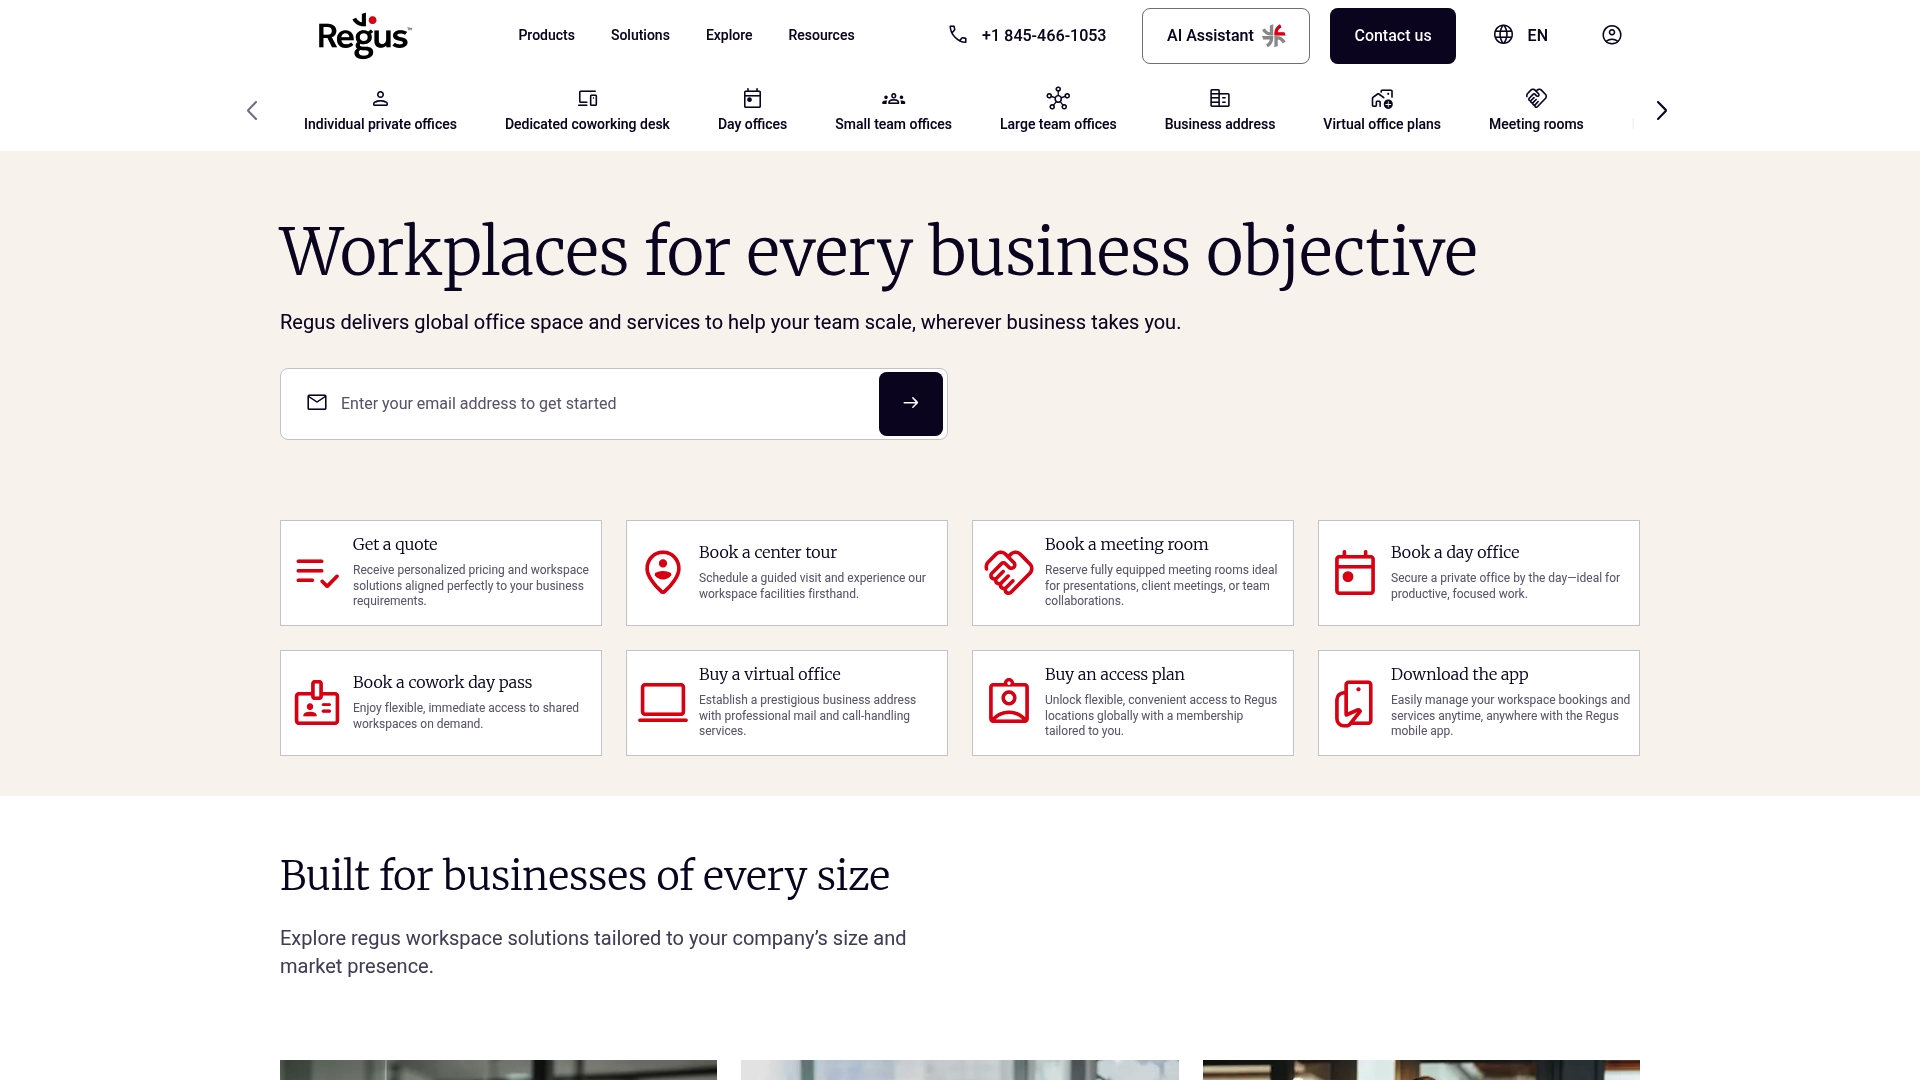Open Book a day office card title
Image resolution: width=1920 pixels, height=1080 pixels.
[x=1455, y=552]
